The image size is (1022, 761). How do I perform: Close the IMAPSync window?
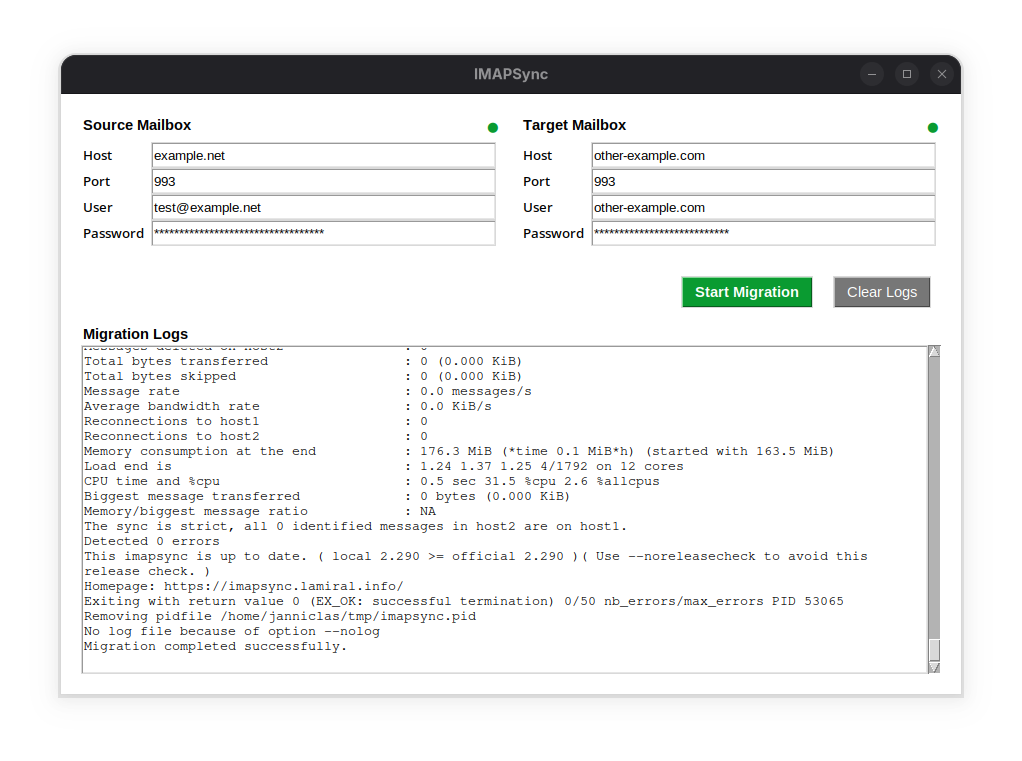[x=942, y=74]
